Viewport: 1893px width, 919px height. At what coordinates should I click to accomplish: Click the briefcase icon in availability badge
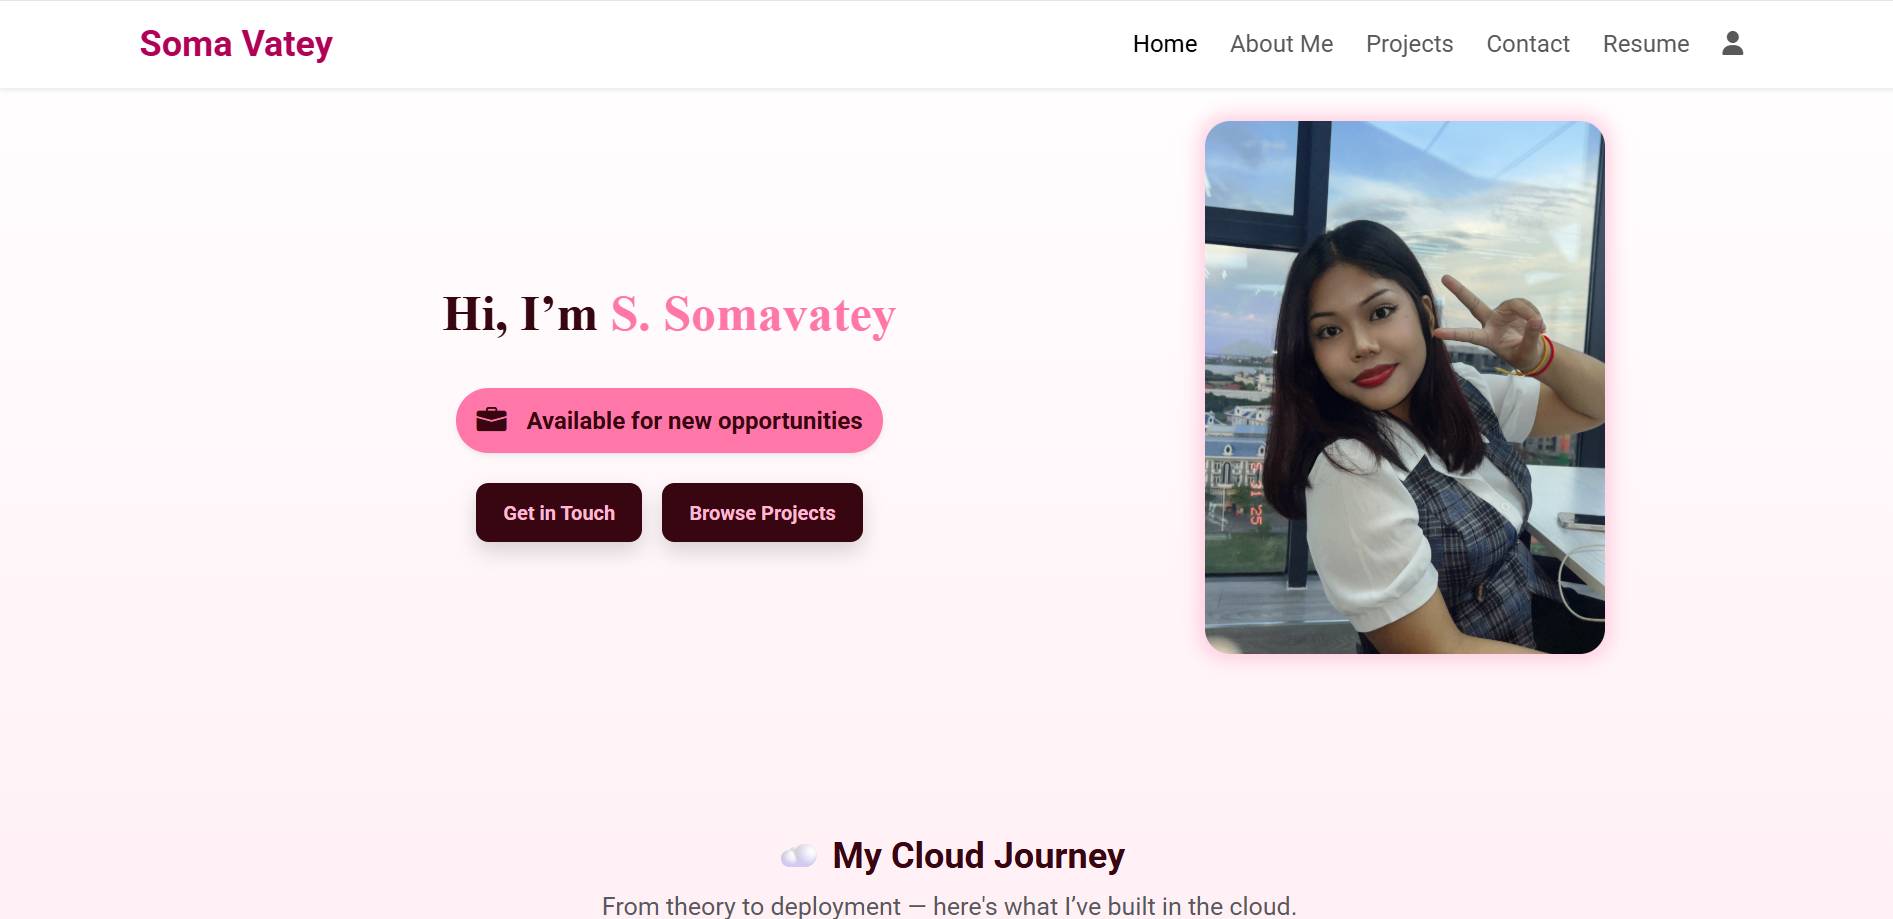[491, 420]
